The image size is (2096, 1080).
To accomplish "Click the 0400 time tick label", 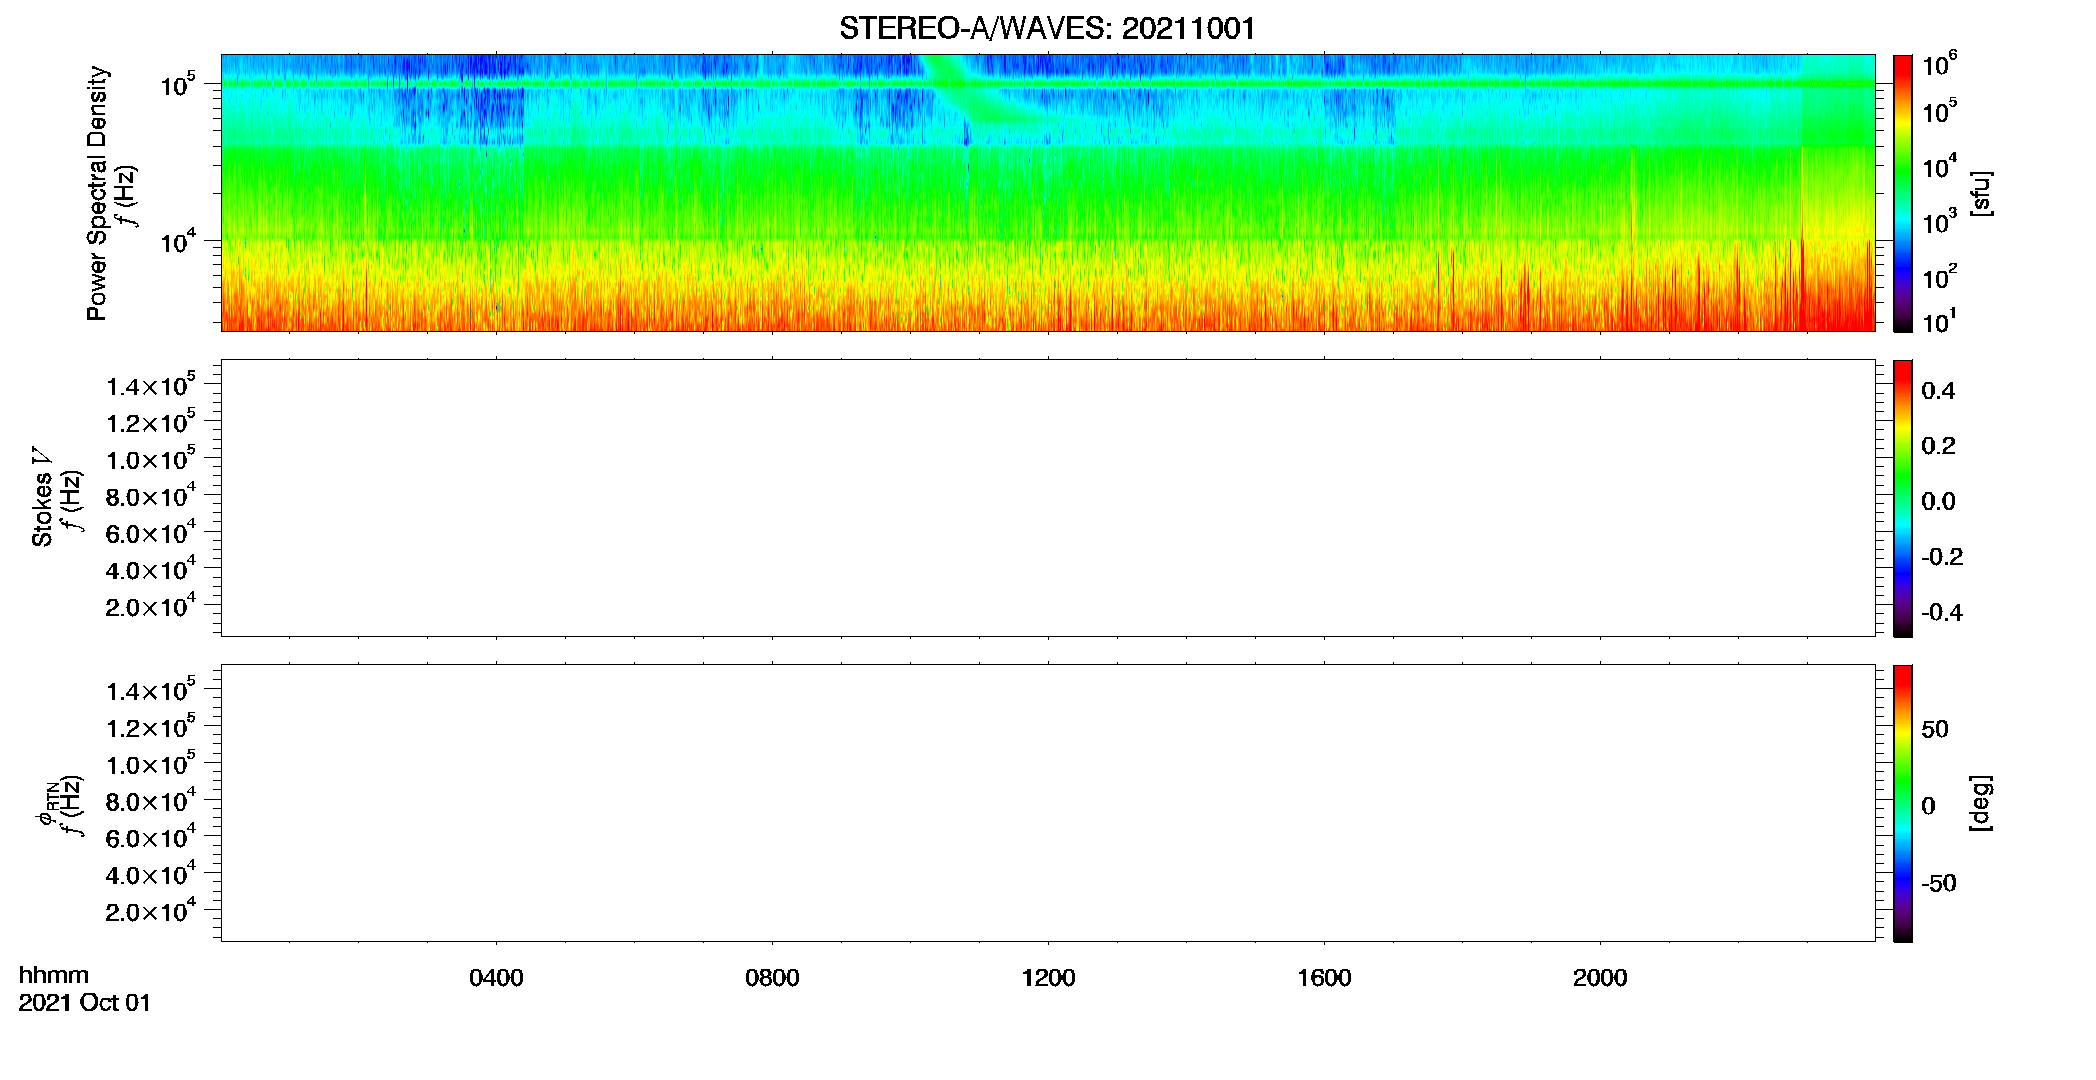I will (x=496, y=978).
